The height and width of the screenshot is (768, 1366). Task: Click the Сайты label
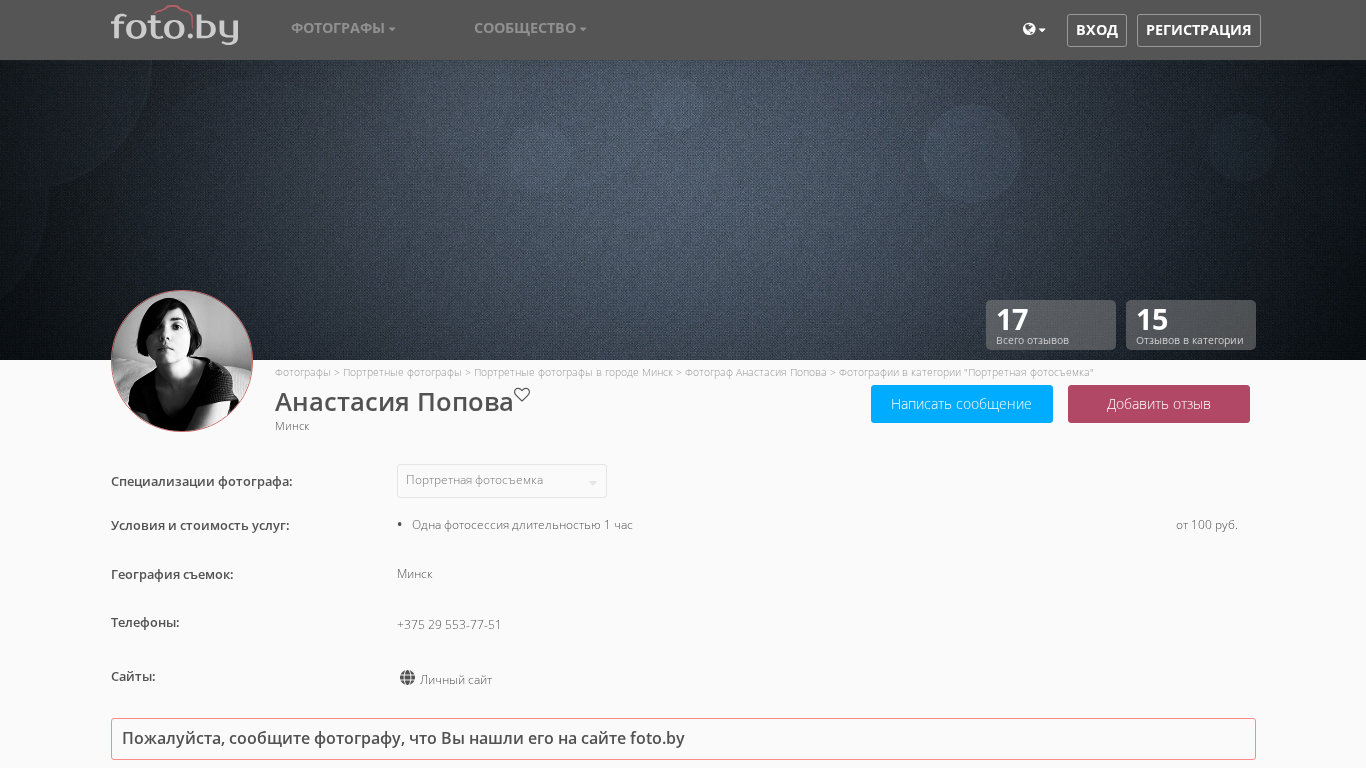tap(133, 677)
